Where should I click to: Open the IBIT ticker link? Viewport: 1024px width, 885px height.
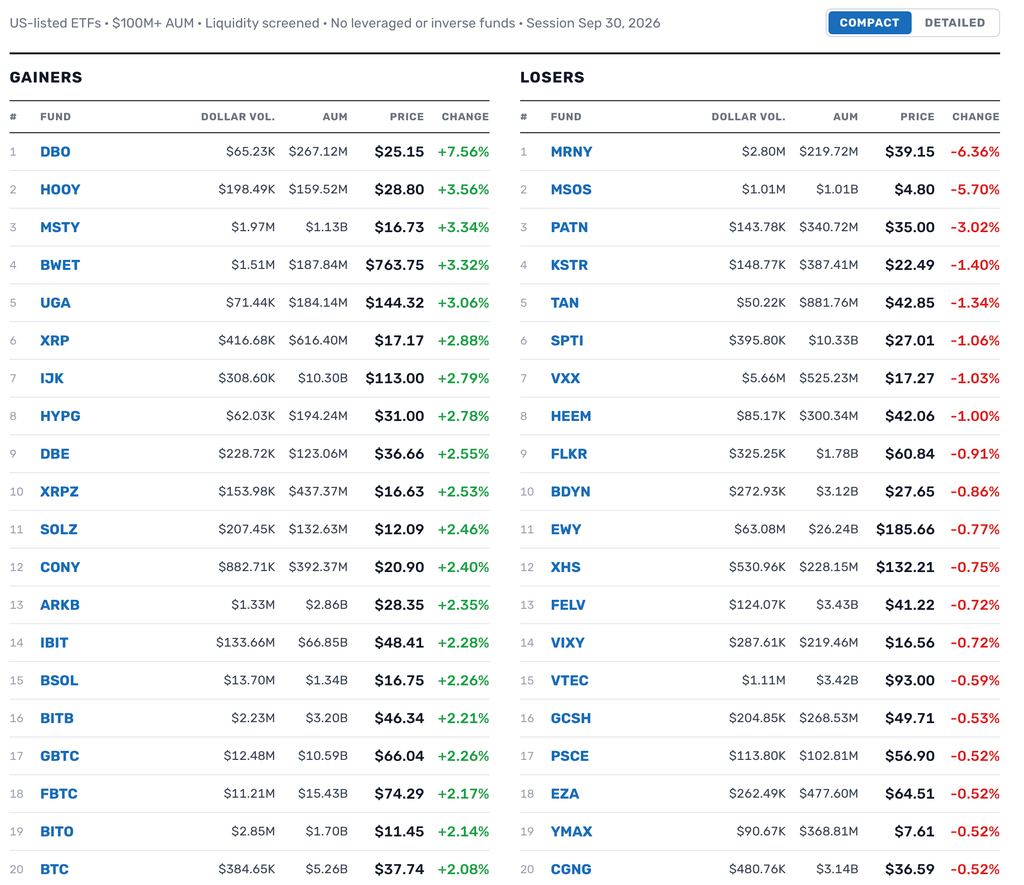click(54, 643)
